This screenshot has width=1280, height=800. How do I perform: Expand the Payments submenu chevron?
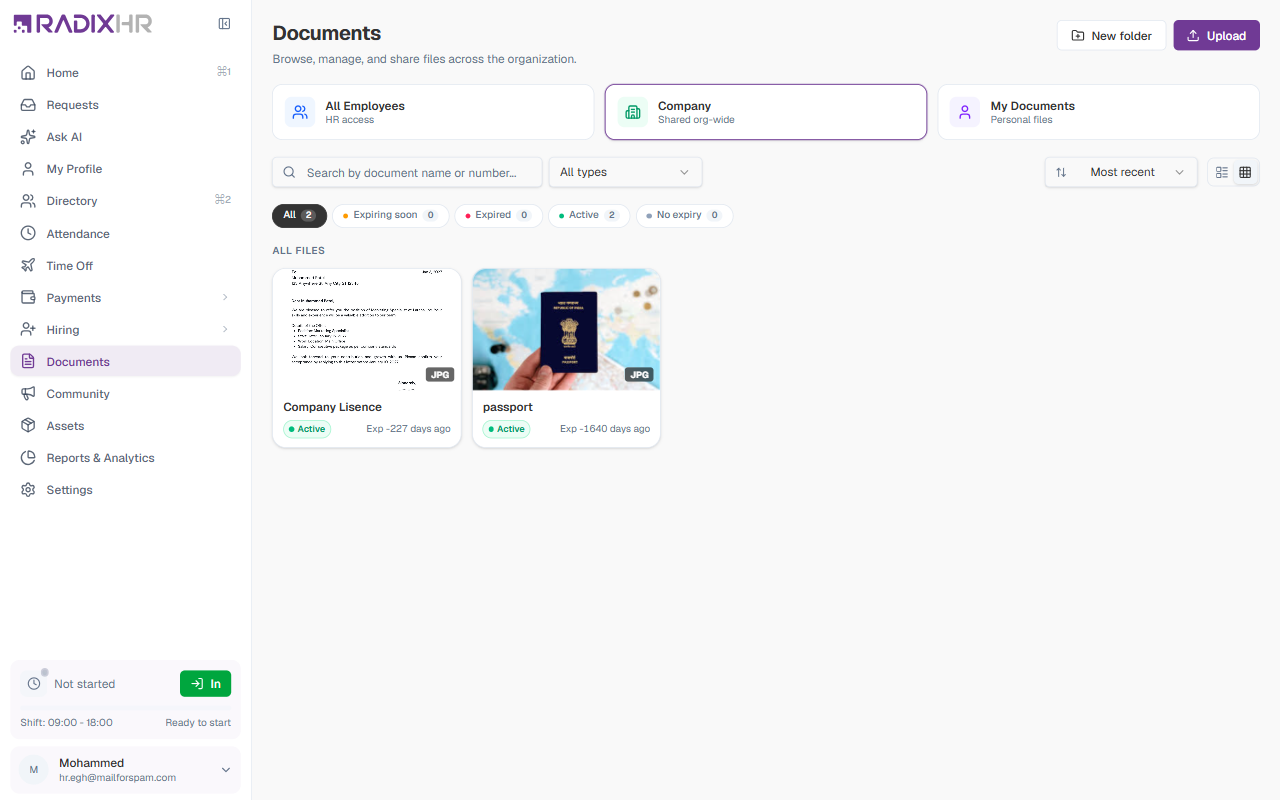(225, 298)
